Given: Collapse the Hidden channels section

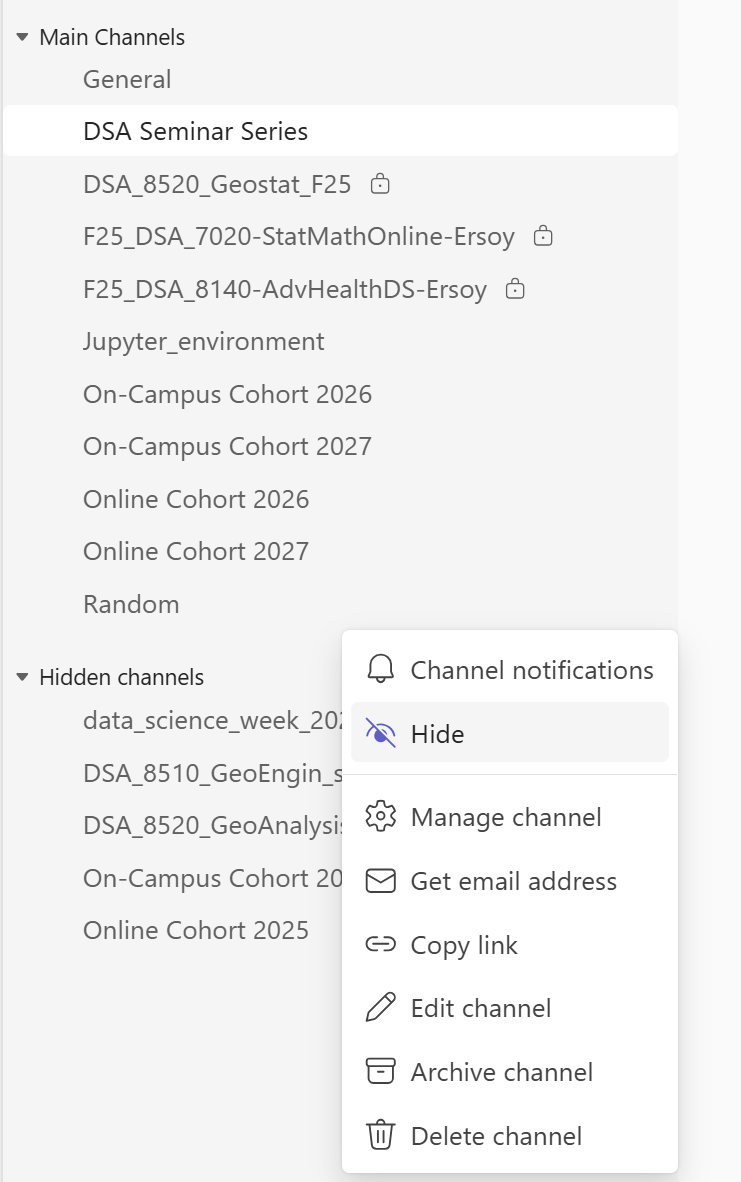Looking at the screenshot, I should (x=23, y=677).
